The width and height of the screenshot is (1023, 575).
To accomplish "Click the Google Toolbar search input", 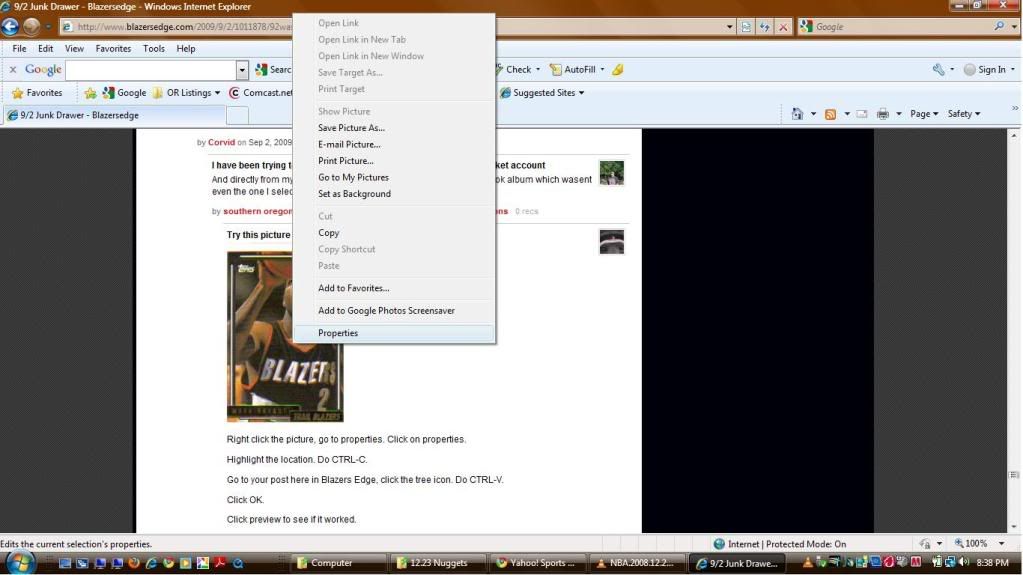I will [x=151, y=69].
